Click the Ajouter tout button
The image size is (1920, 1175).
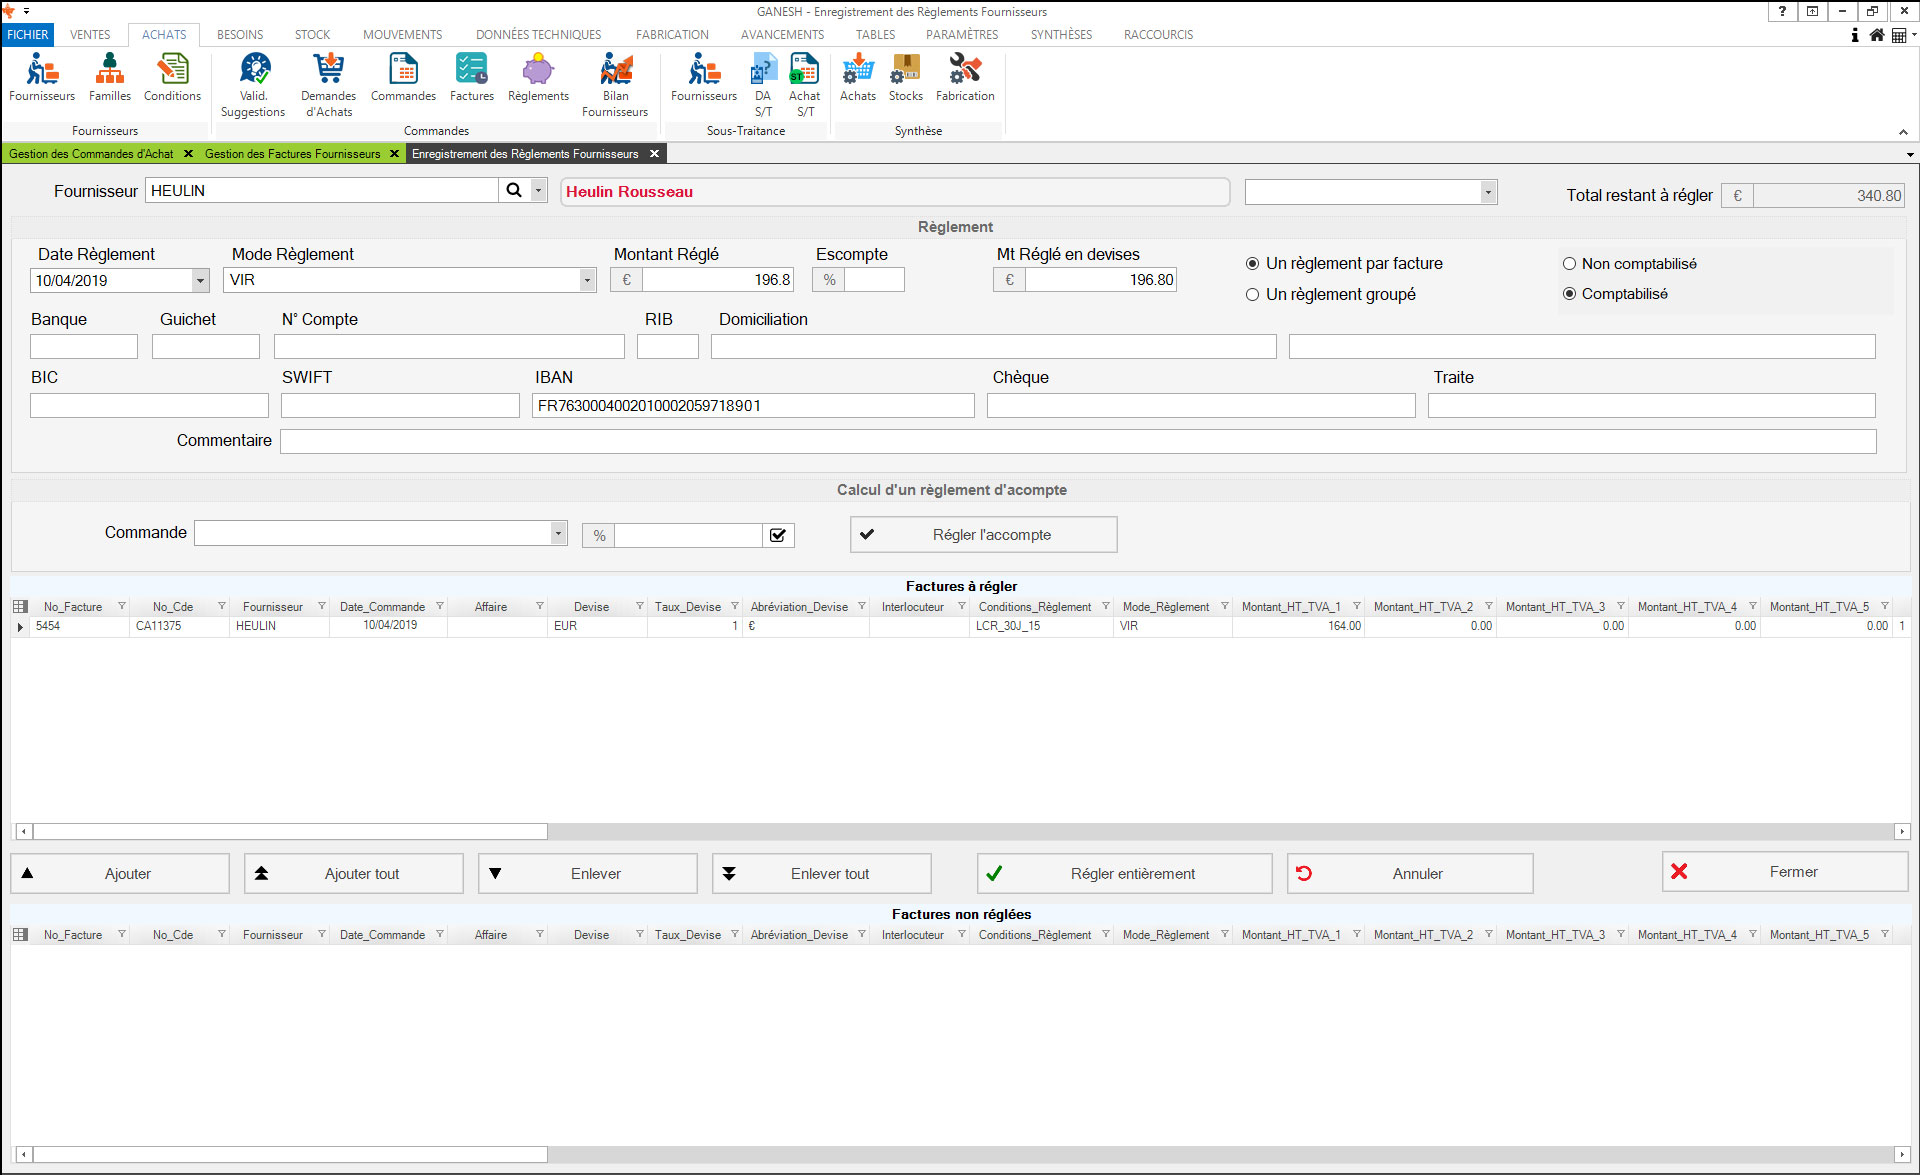click(x=353, y=873)
